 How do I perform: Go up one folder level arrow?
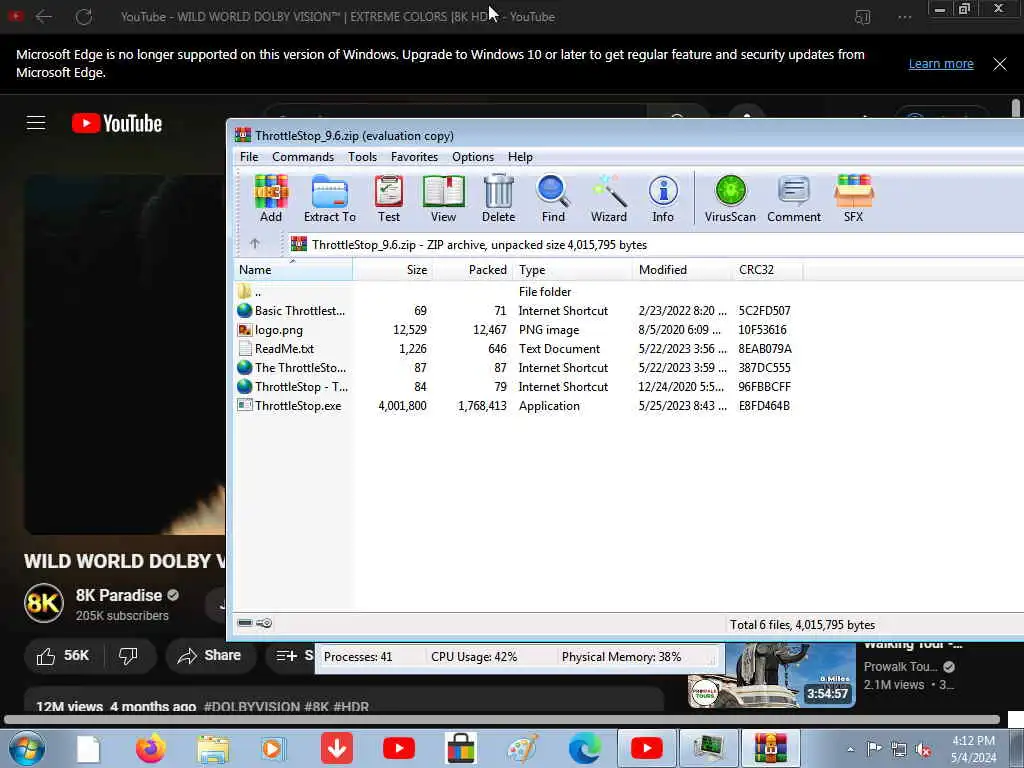[255, 244]
